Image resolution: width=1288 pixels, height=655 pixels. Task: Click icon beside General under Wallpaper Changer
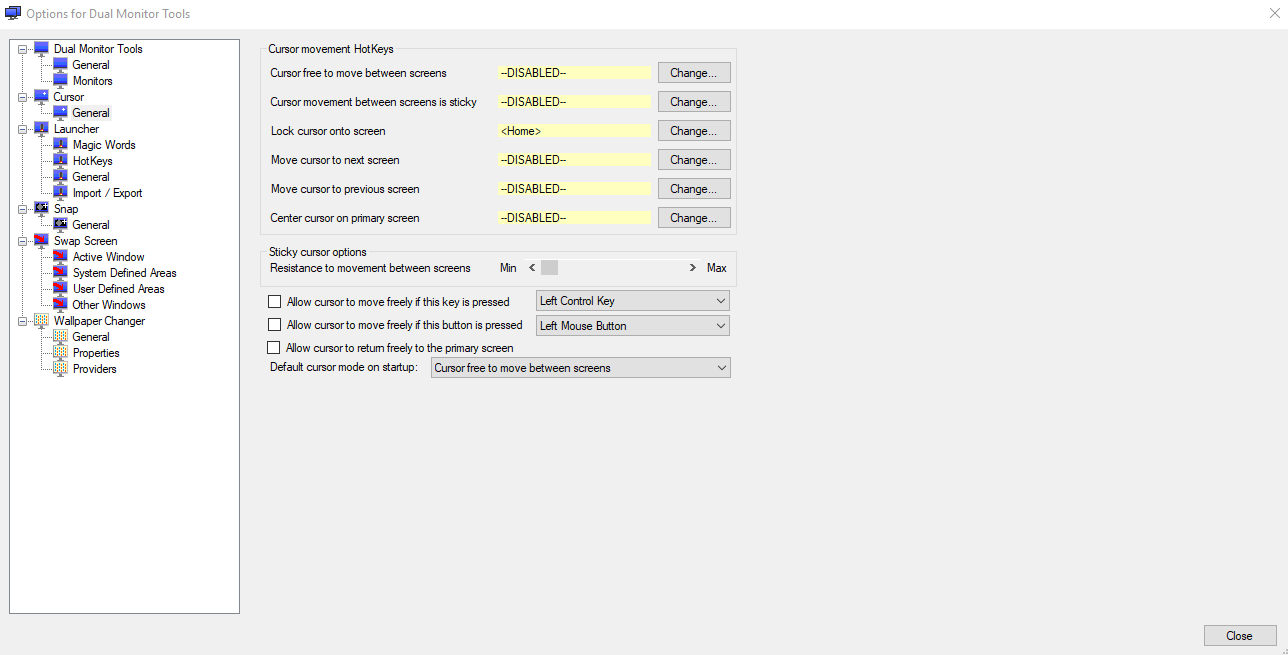(60, 337)
